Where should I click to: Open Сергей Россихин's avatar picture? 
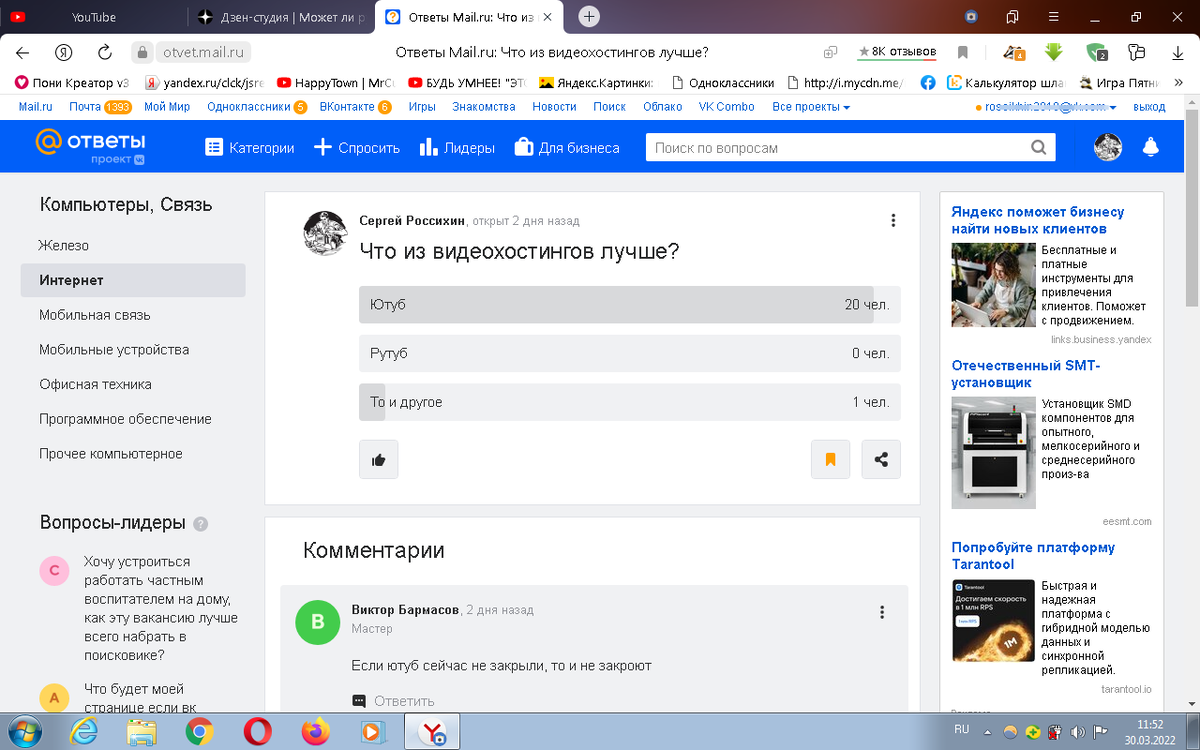[325, 233]
